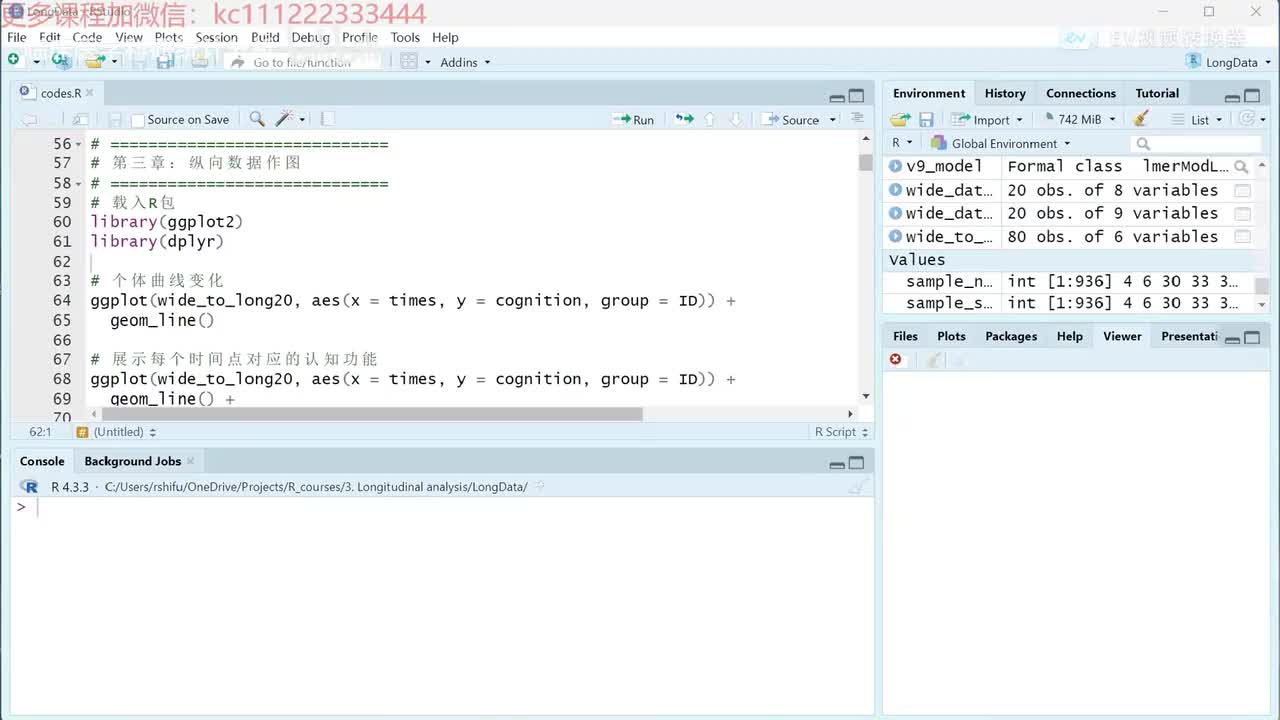1280x720 pixels.
Task: Click the Clear console broom icon
Action: tap(857, 487)
